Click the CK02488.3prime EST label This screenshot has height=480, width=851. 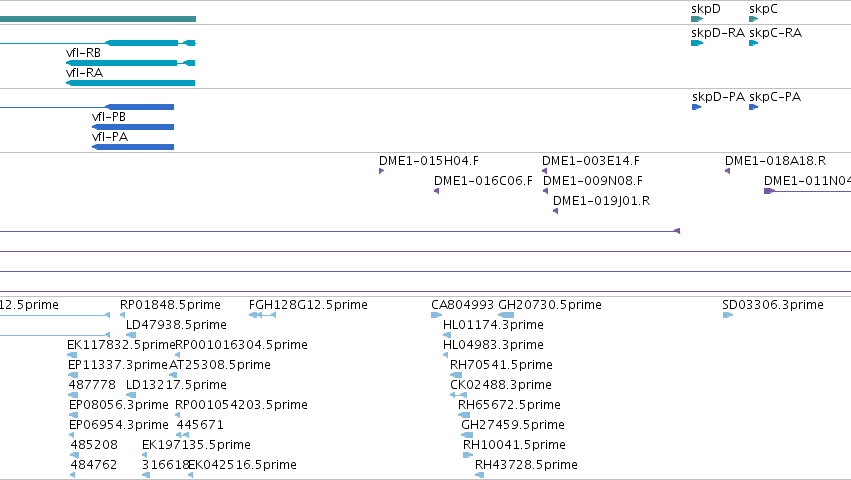click(x=501, y=385)
